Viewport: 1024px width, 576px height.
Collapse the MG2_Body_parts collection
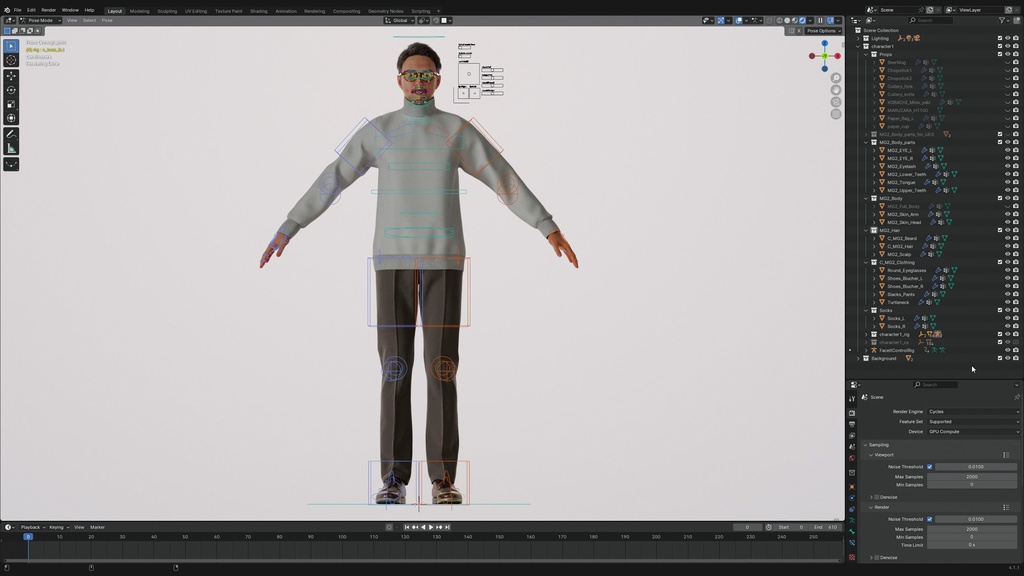tap(866, 142)
